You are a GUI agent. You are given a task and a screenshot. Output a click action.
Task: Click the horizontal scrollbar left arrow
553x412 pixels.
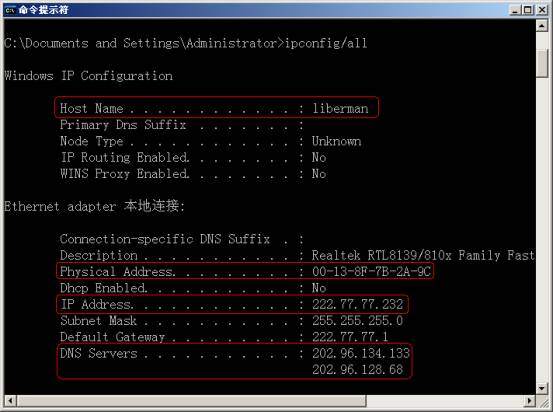[x=10, y=401]
